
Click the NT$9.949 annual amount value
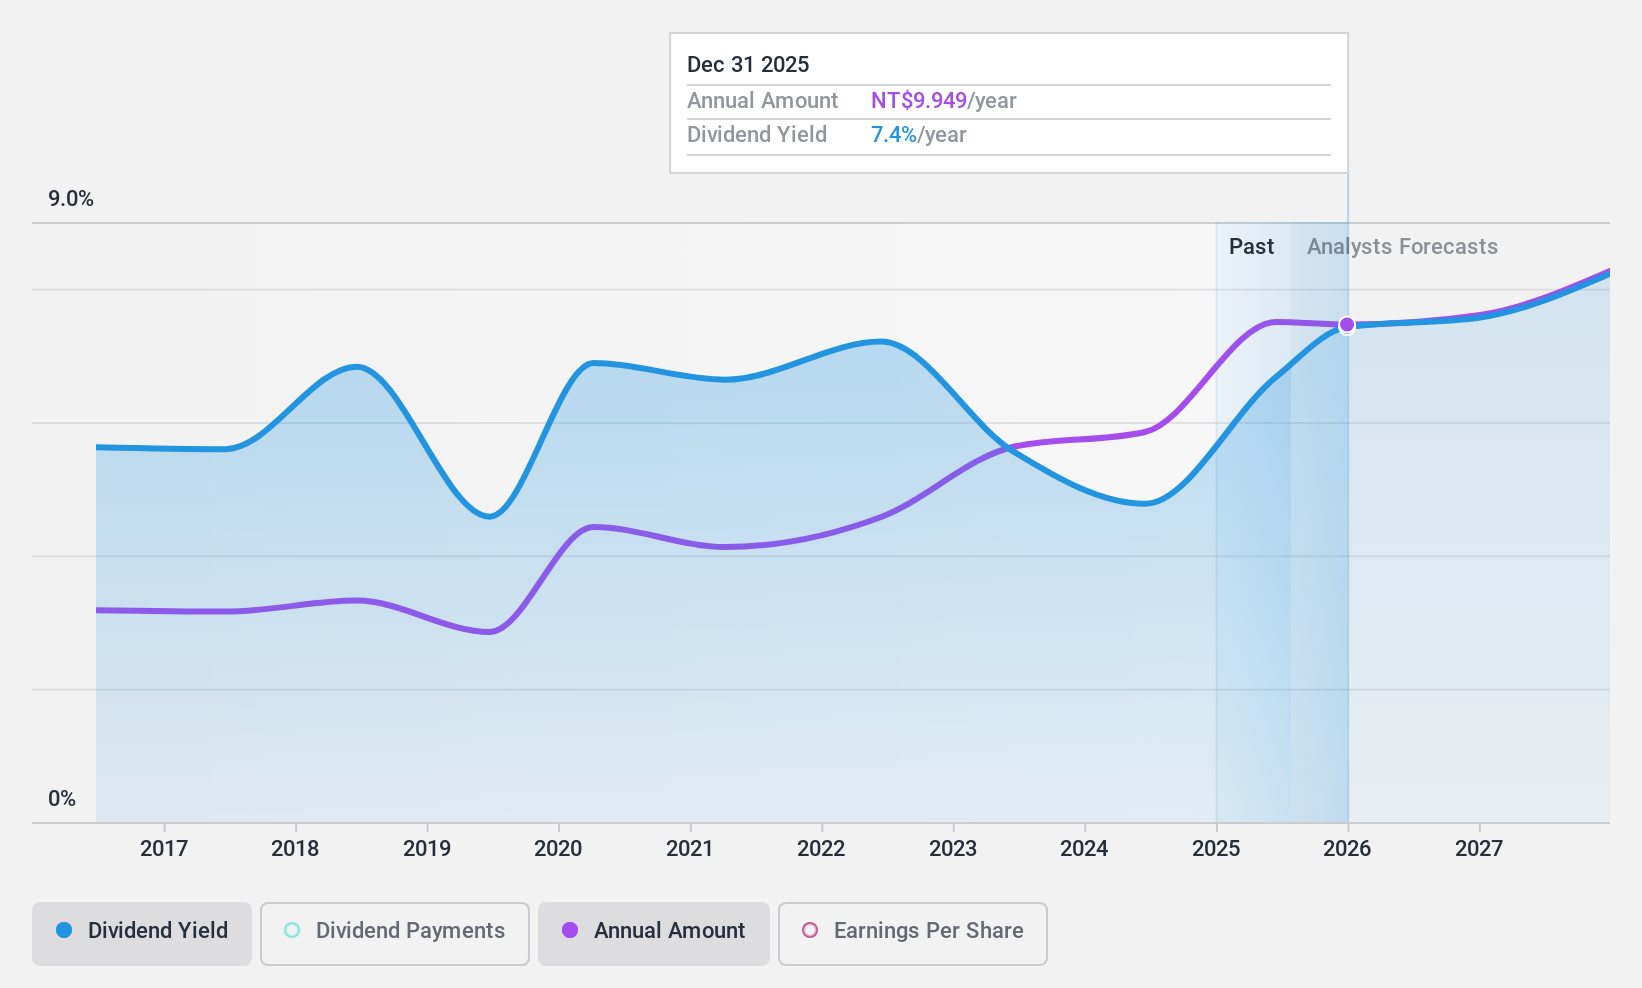click(919, 101)
